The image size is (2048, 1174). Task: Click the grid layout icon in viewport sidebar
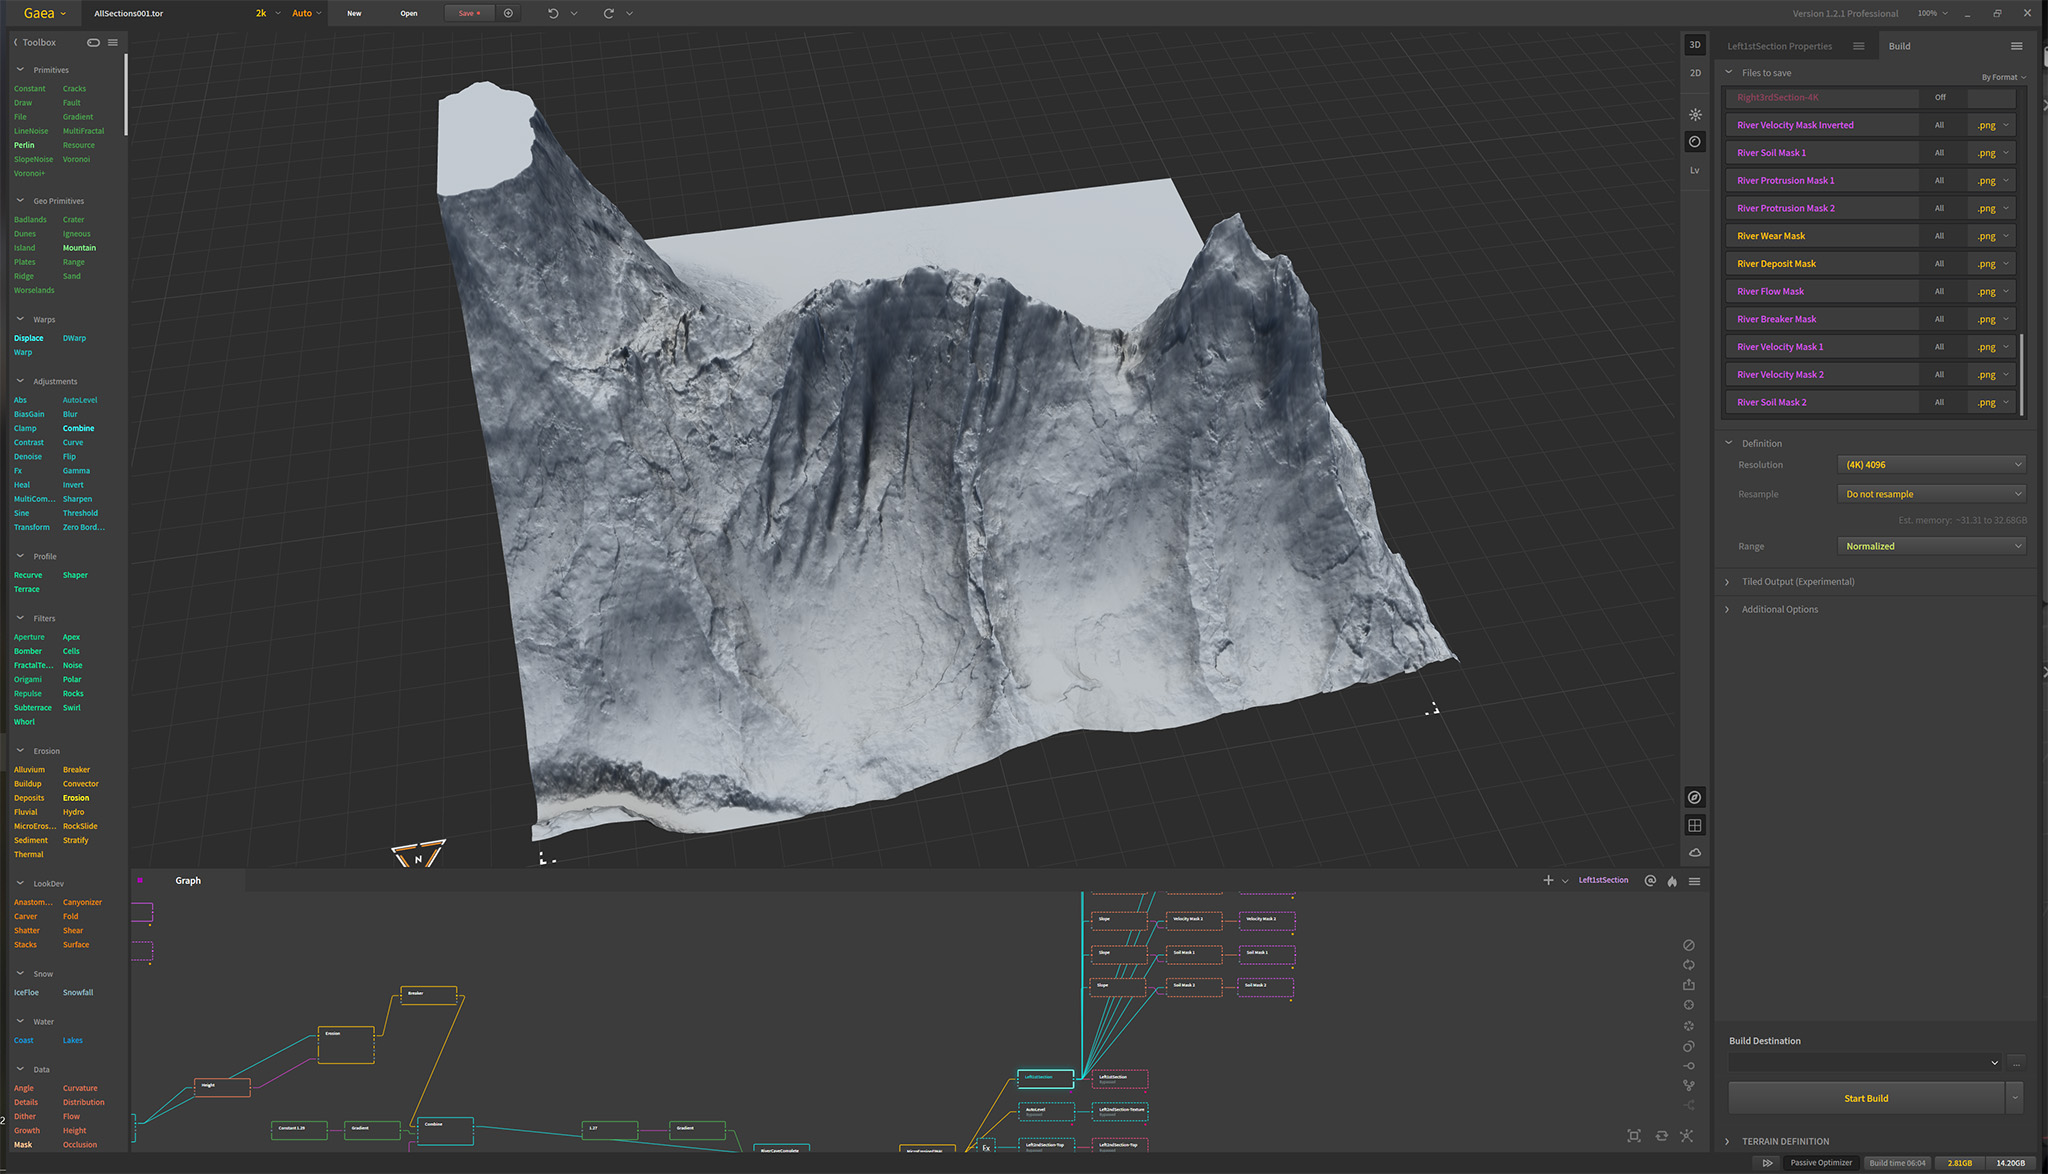click(x=1695, y=824)
